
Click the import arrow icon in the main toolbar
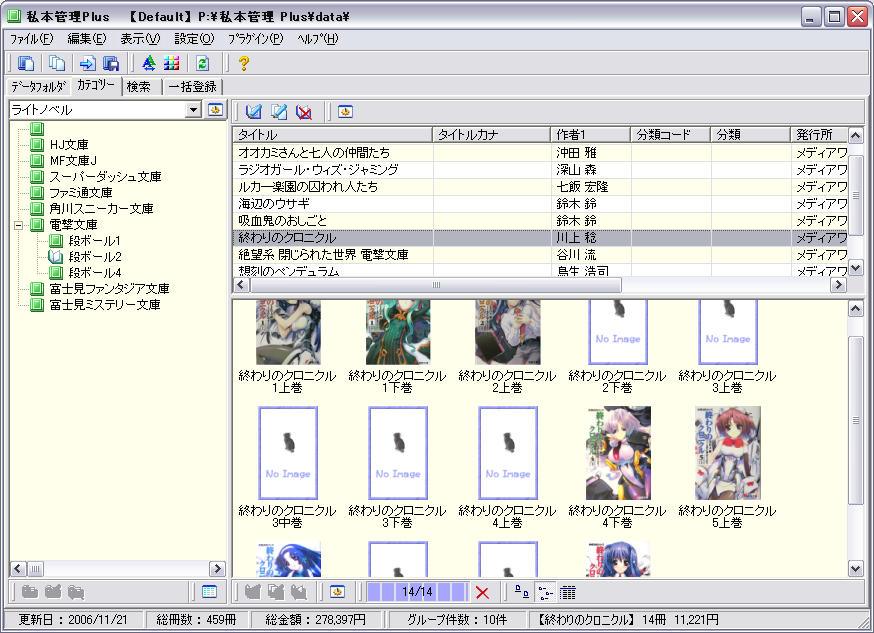pos(87,63)
